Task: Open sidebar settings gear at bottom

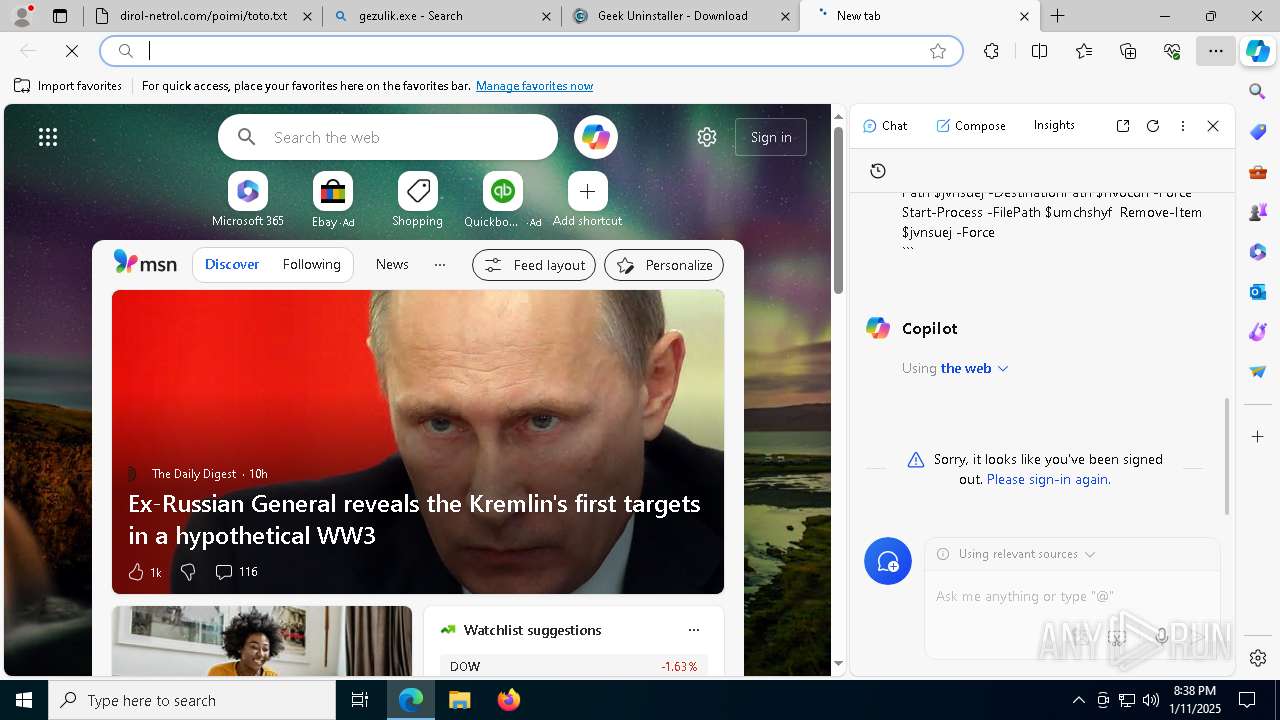Action: (x=1258, y=658)
